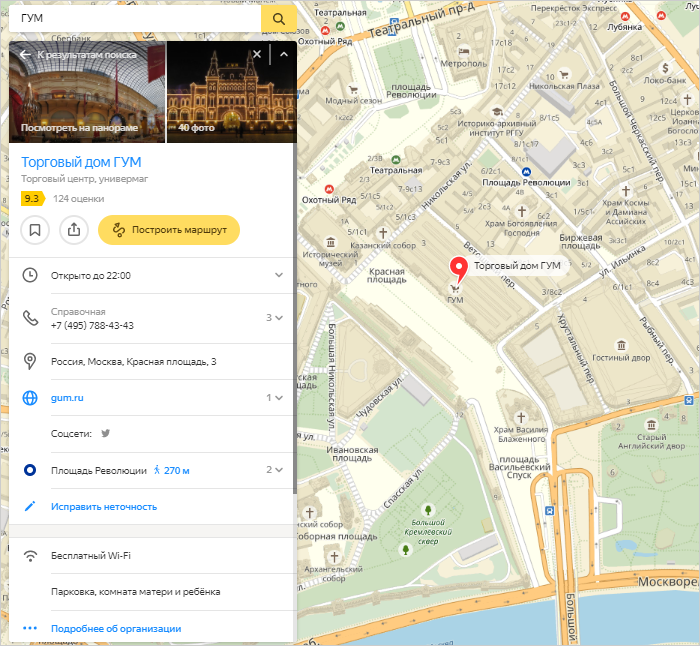Click the globe website icon

[x=30, y=398]
